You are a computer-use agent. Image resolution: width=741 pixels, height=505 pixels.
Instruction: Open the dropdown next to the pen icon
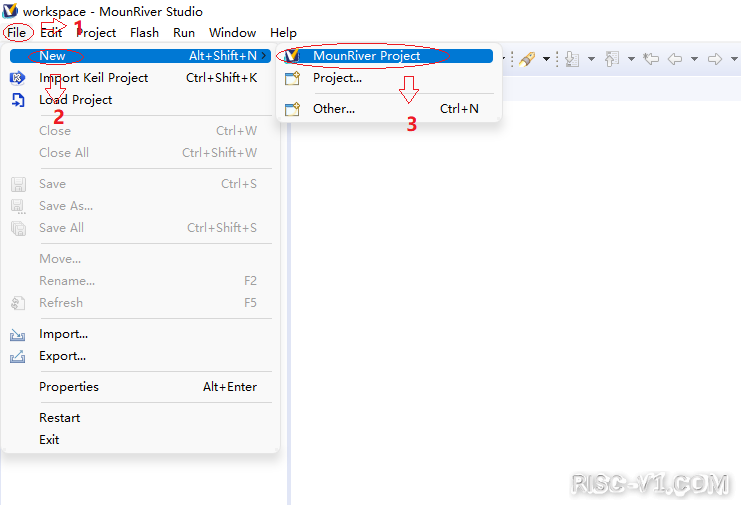click(x=546, y=59)
